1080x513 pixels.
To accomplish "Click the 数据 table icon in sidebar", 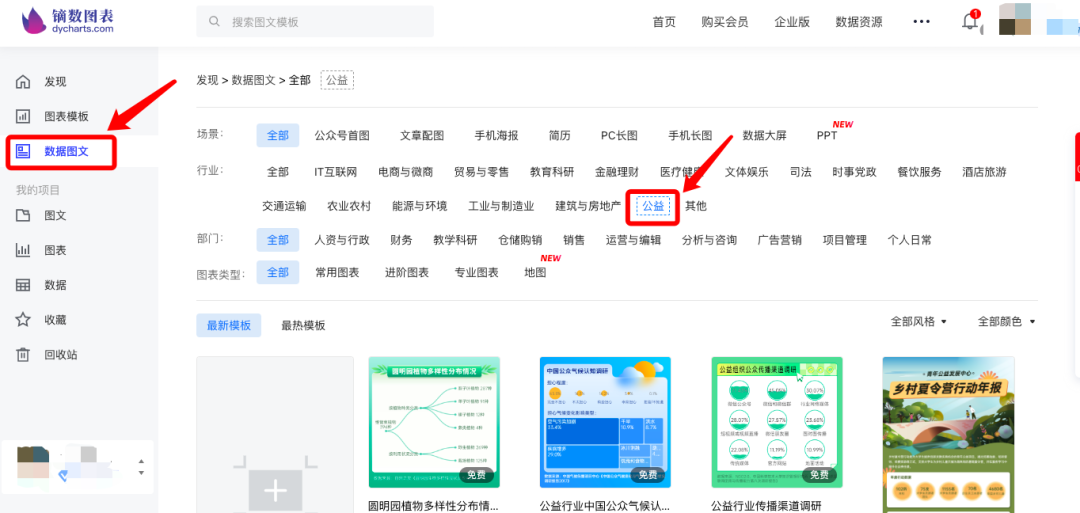I will (24, 285).
